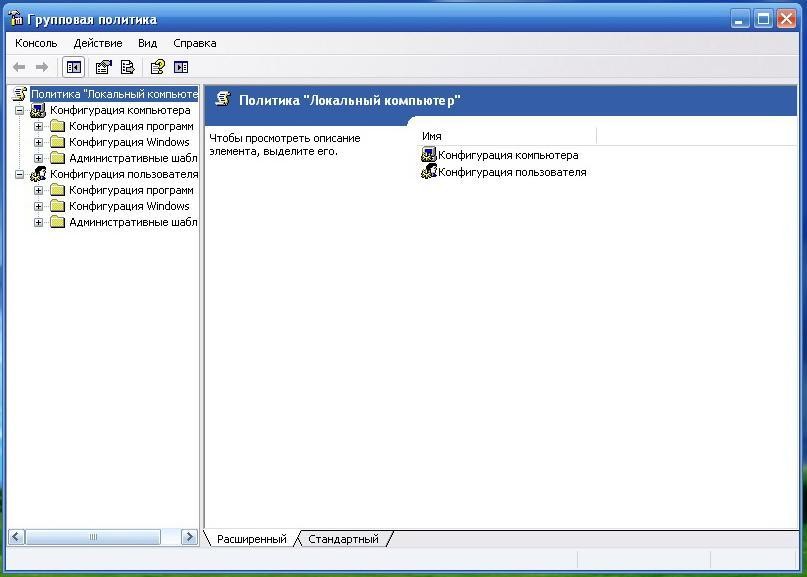Click folder icon of user Конфигурация программ
Viewport: 807px width, 577px height.
tap(57, 190)
